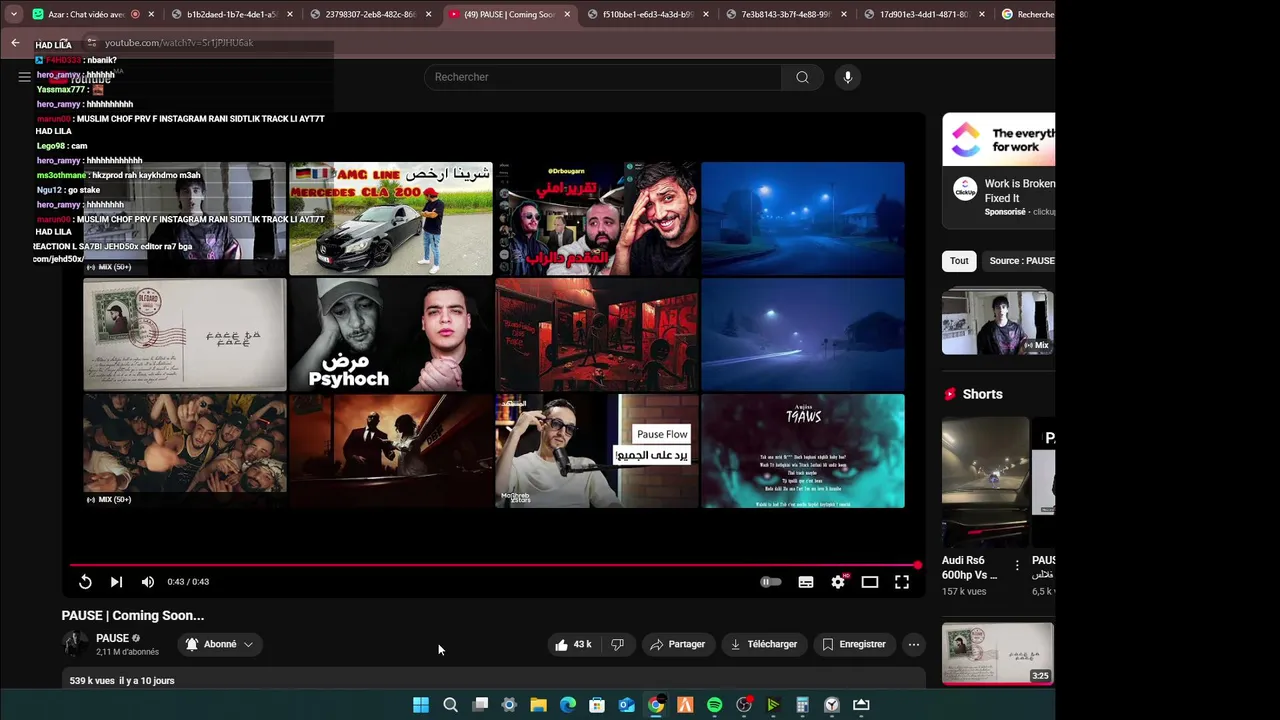Switch to theater mode
This screenshot has height=720, width=1280.
870,582
